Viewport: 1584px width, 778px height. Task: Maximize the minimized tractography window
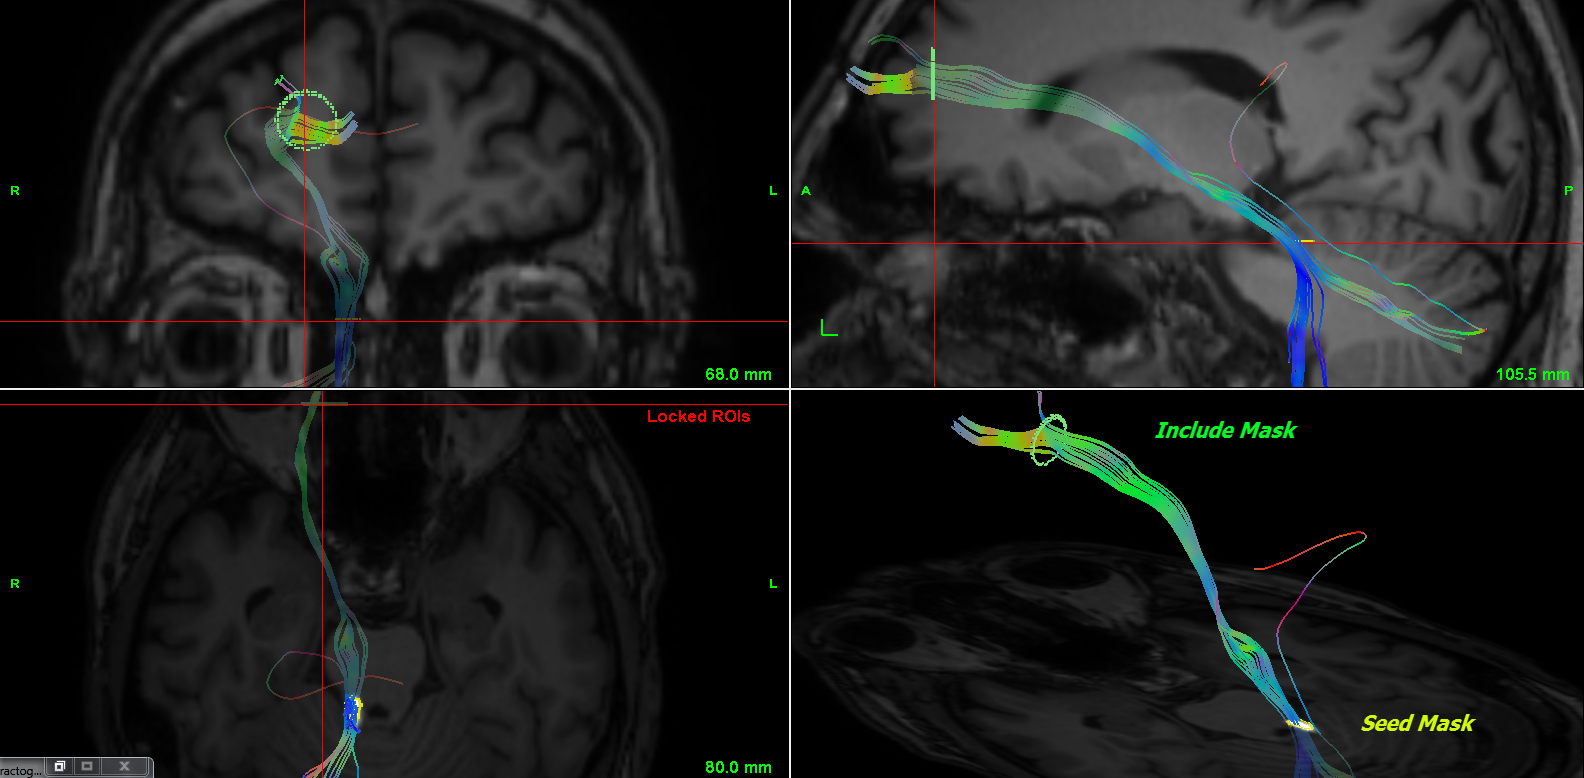pos(87,766)
